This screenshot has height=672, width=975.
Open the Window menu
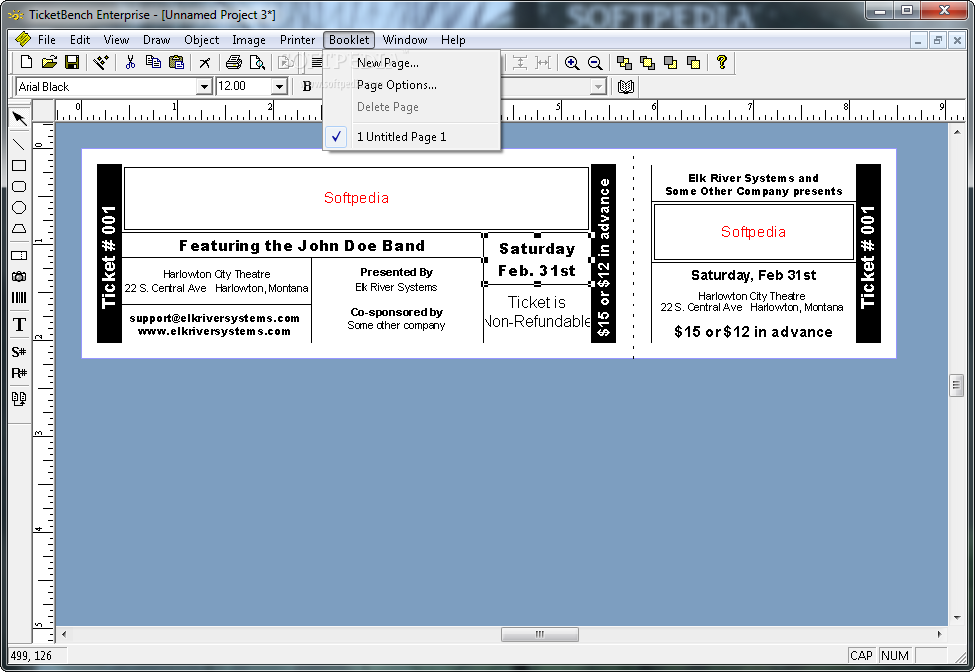pyautogui.click(x=405, y=40)
